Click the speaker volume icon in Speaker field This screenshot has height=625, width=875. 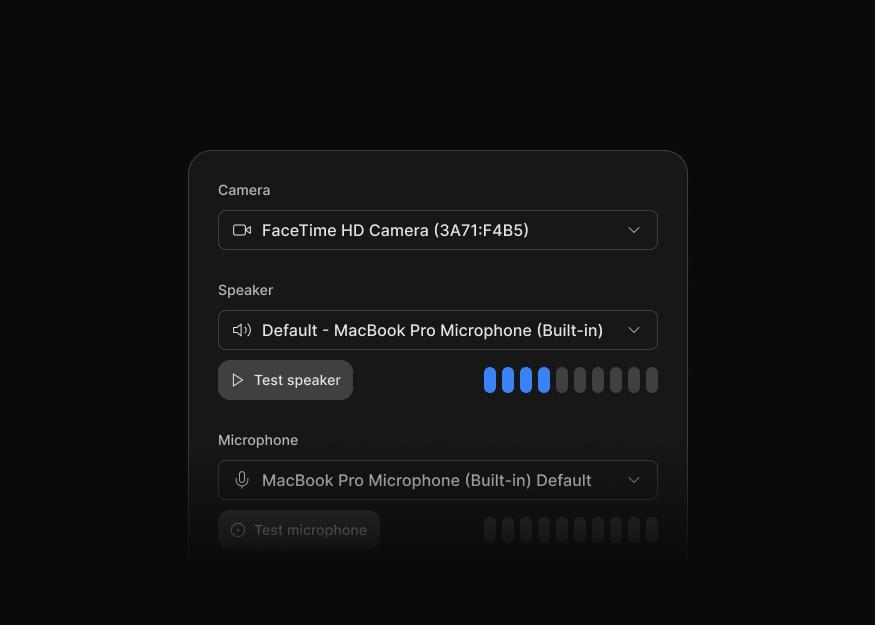[x=242, y=330]
